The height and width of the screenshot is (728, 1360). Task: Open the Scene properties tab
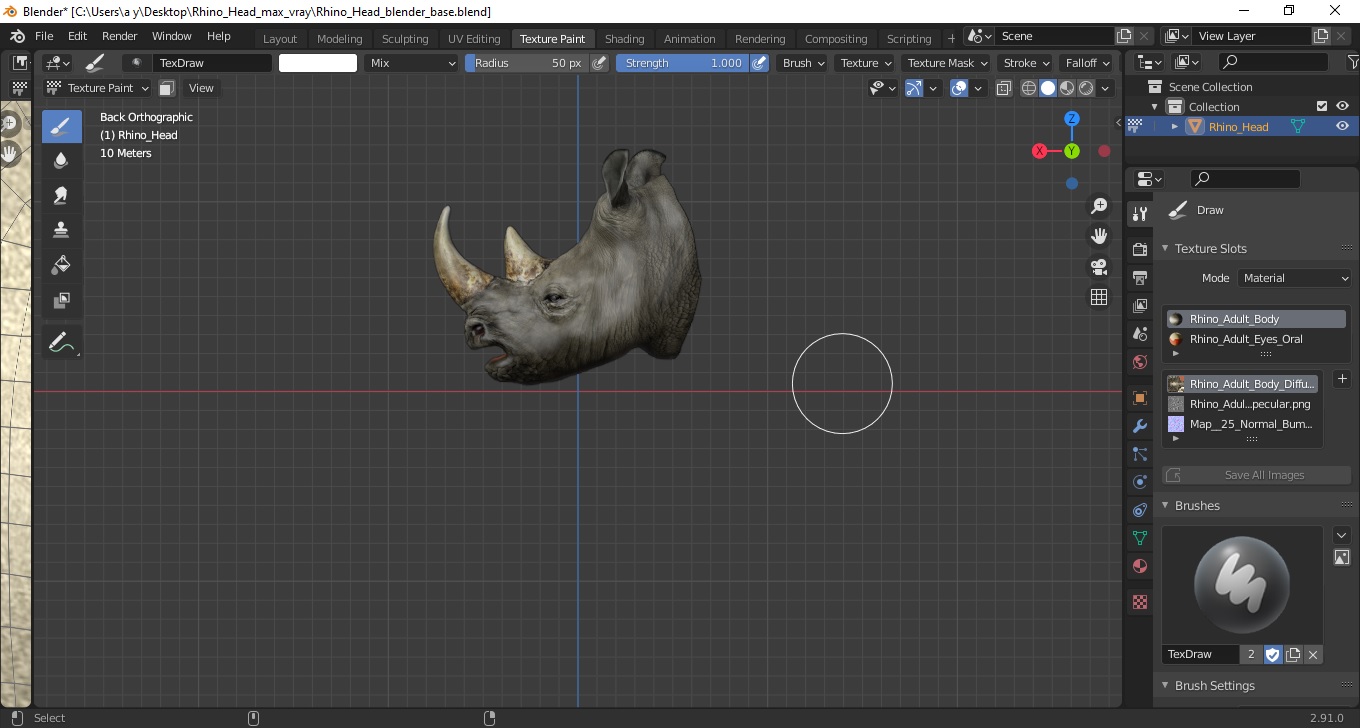[1139, 333]
